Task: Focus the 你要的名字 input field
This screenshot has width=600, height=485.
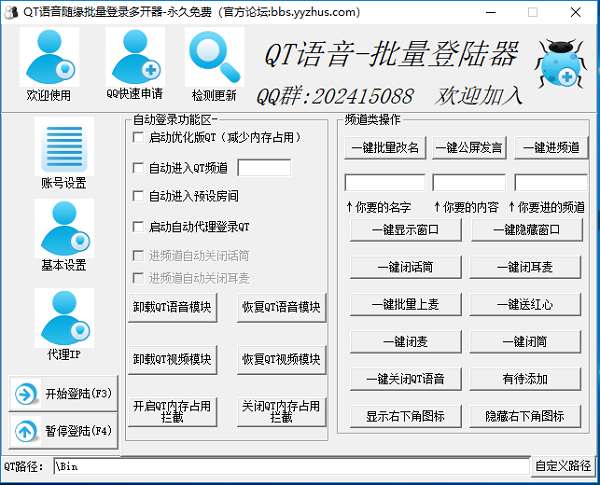Action: tap(385, 182)
